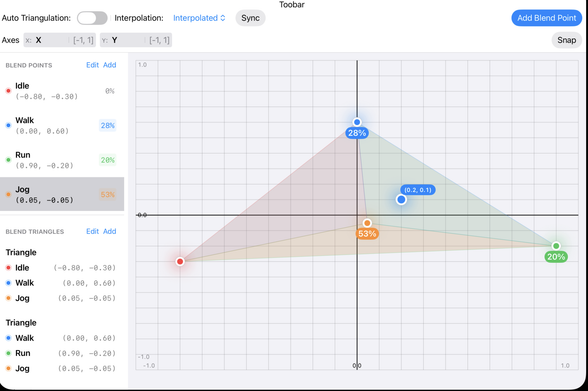Image resolution: width=588 pixels, height=391 pixels.
Task: Click Edit next to Blend Triangles
Action: tap(92, 231)
